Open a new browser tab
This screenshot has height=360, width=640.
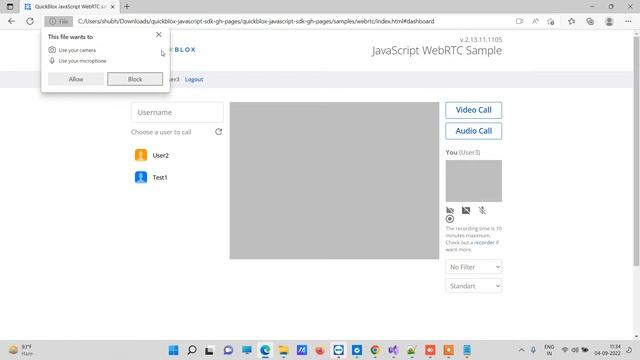(x=127, y=7)
